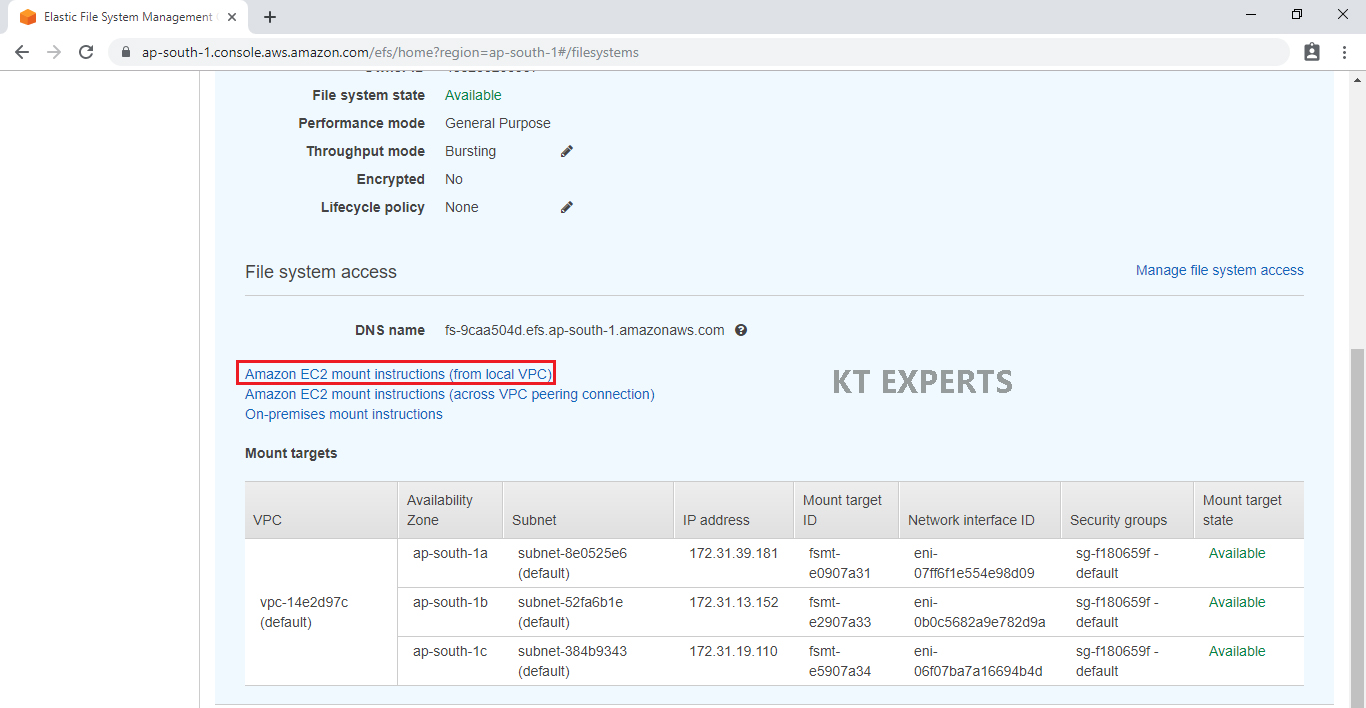Click the IP address column header
Image resolution: width=1366 pixels, height=708 pixels.
coord(734,510)
